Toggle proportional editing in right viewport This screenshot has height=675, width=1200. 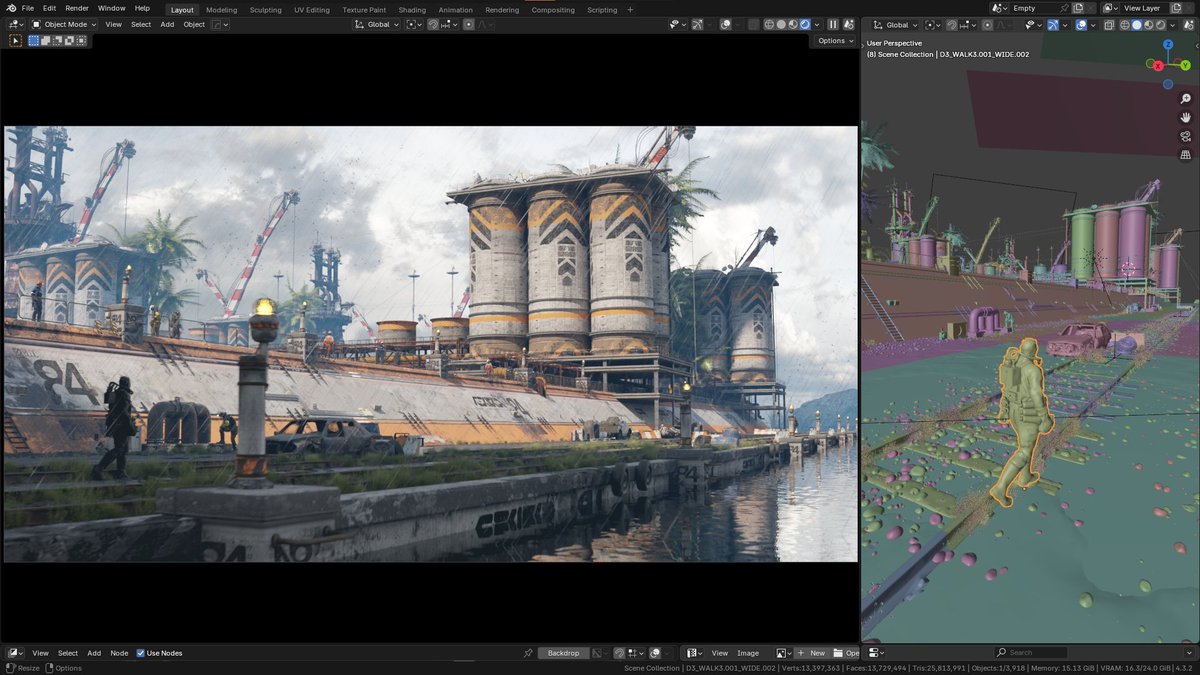tap(987, 24)
